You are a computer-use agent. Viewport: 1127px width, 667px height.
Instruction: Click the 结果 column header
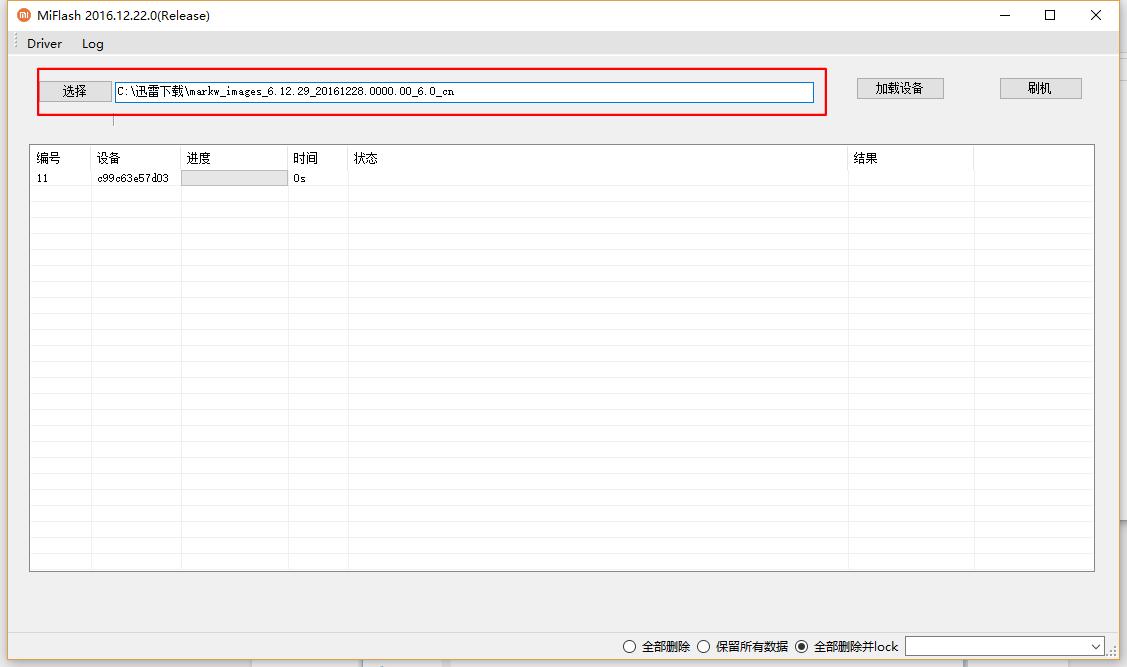coord(865,158)
